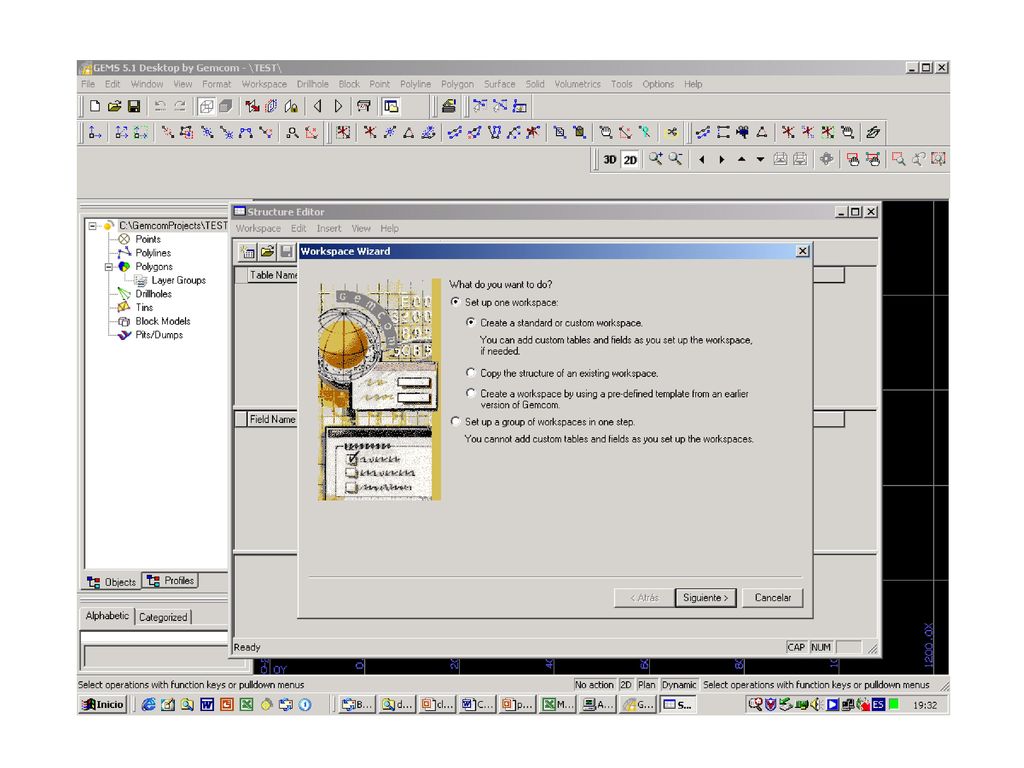This screenshot has height=768, width=1024.
Task: Open the Windows Inicio start button
Action: pyautogui.click(x=102, y=705)
